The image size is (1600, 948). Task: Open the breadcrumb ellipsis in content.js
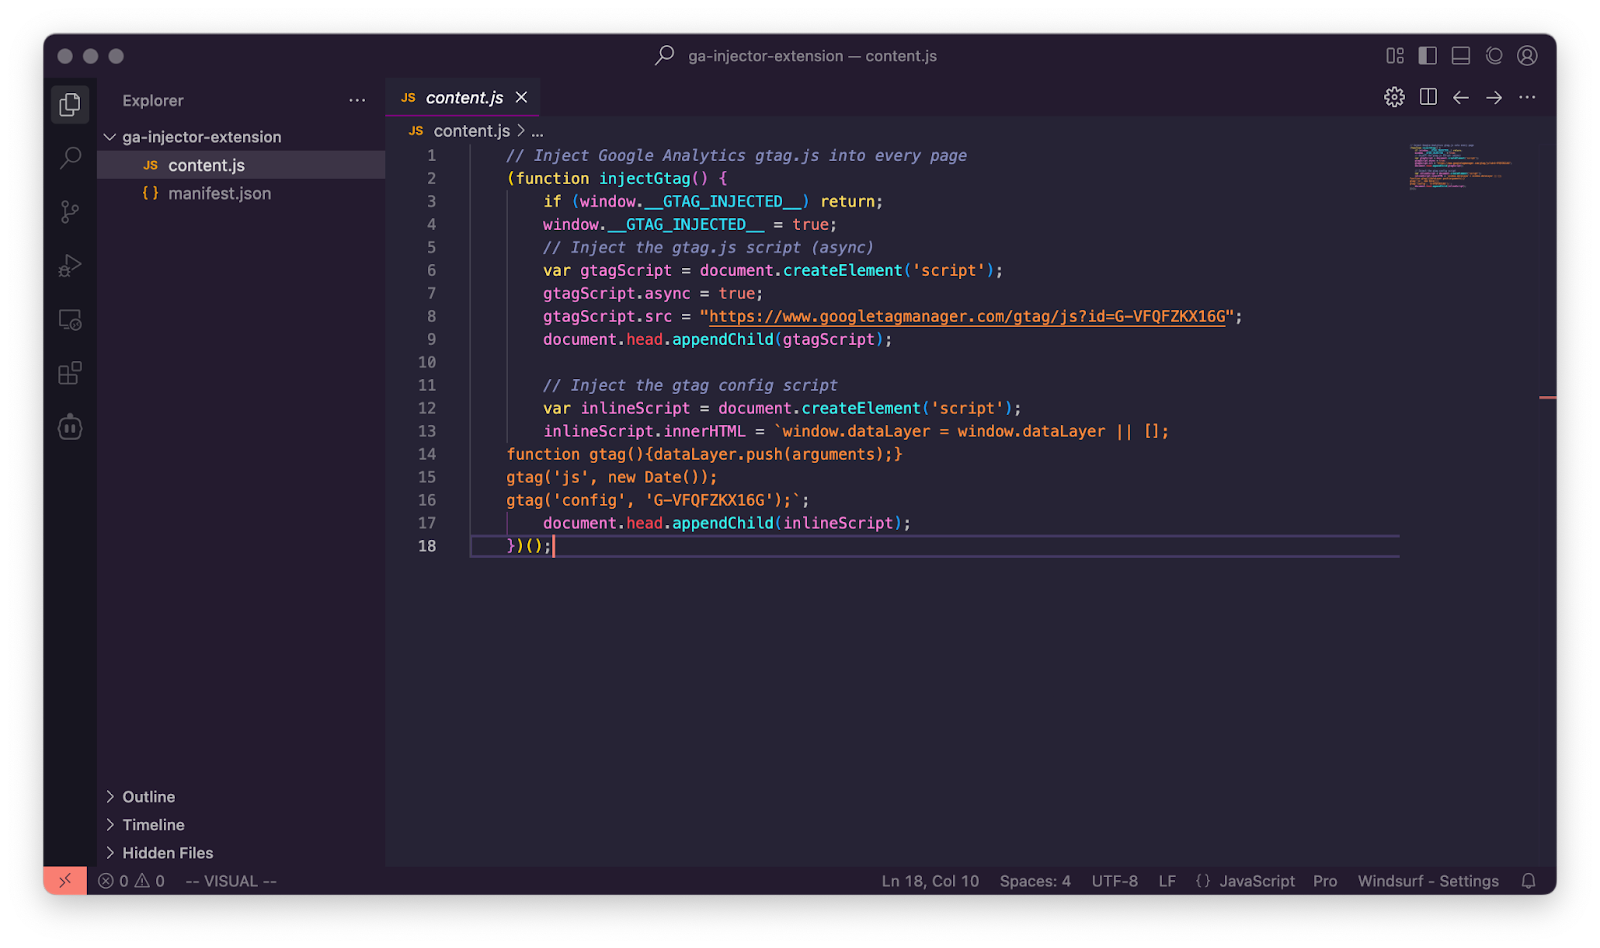[x=537, y=131]
